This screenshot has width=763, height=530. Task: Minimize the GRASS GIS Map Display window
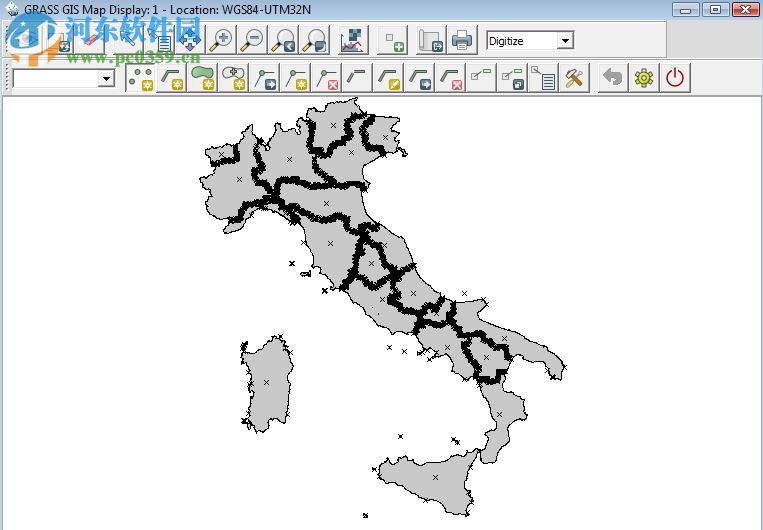coord(686,10)
